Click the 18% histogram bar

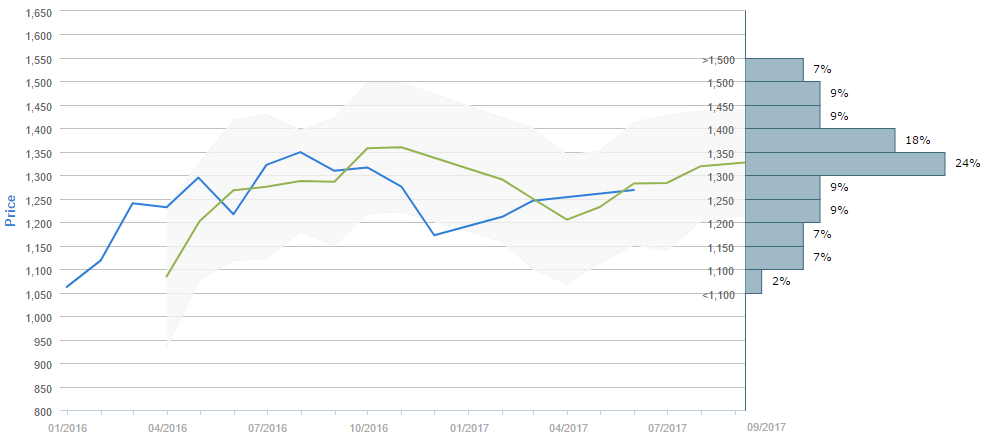[820, 140]
